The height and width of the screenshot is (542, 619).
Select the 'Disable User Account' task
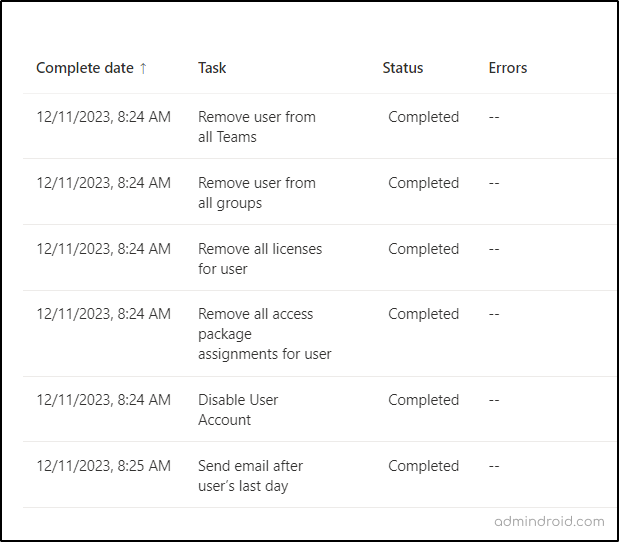(238, 410)
